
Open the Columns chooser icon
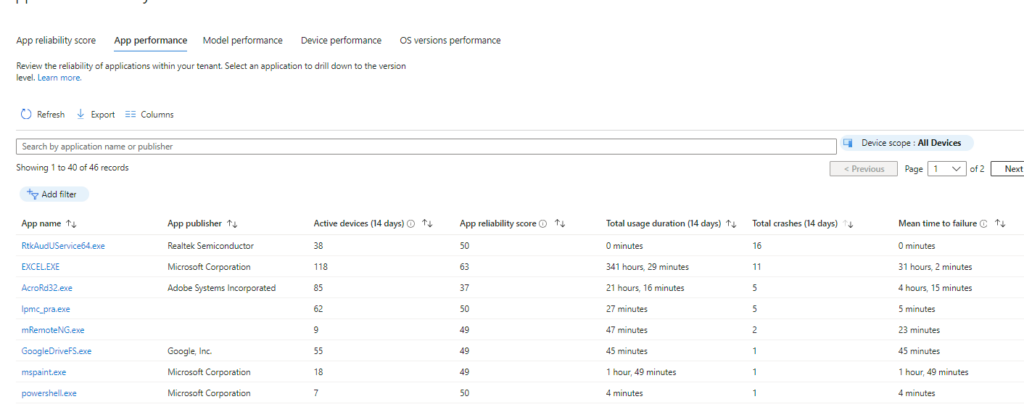tap(130, 115)
